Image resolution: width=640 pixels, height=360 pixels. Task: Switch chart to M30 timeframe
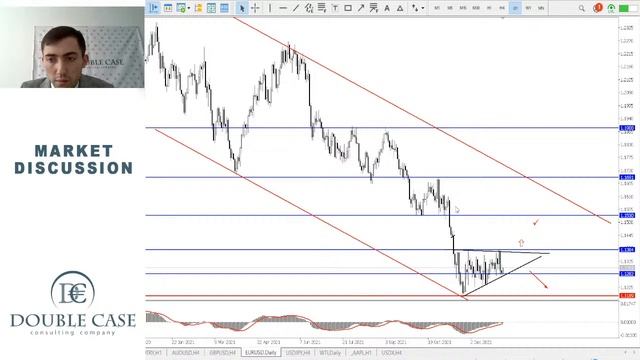pyautogui.click(x=476, y=8)
